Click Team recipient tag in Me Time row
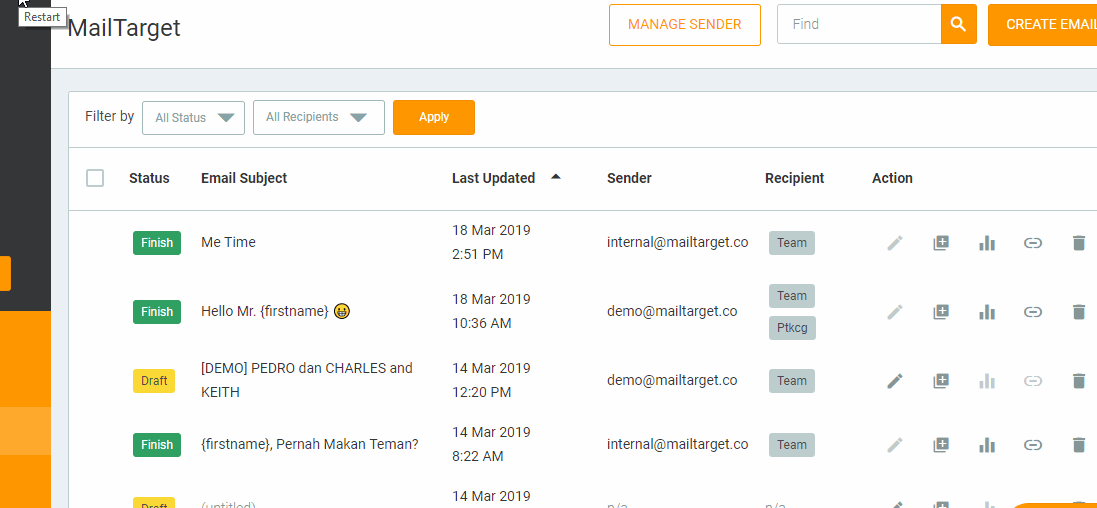 [x=792, y=243]
